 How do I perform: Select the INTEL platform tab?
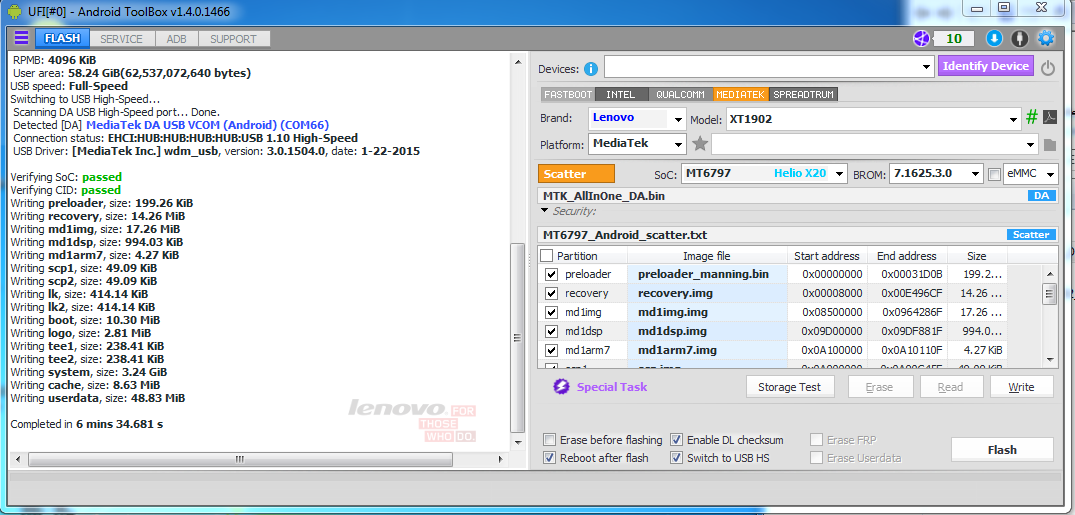620,95
